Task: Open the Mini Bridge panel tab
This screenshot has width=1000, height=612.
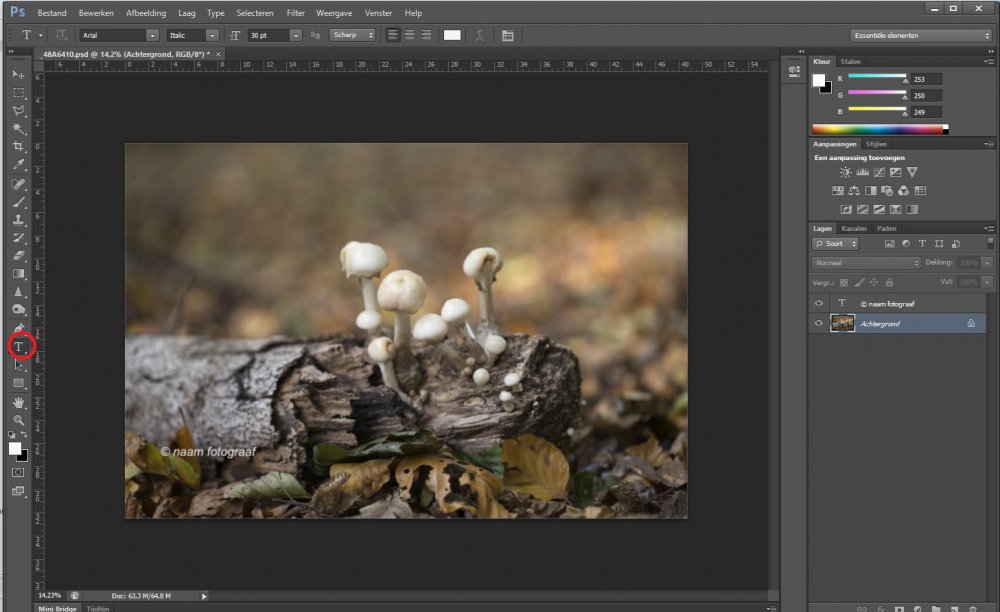Action: (58, 607)
